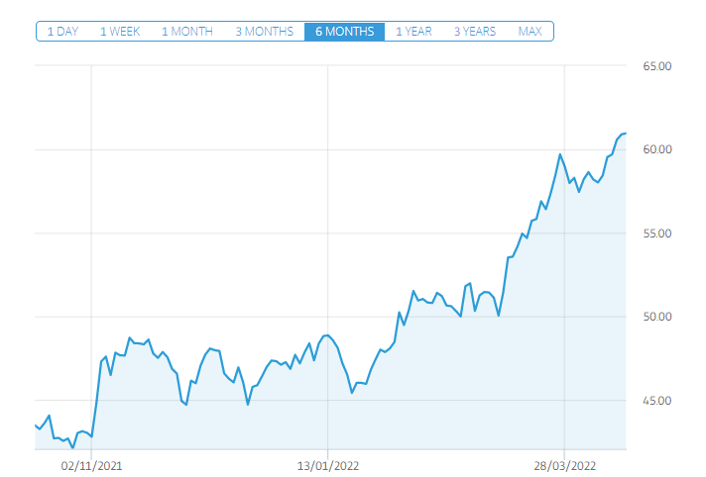Show the 1 MONTH chart view

tap(187, 31)
